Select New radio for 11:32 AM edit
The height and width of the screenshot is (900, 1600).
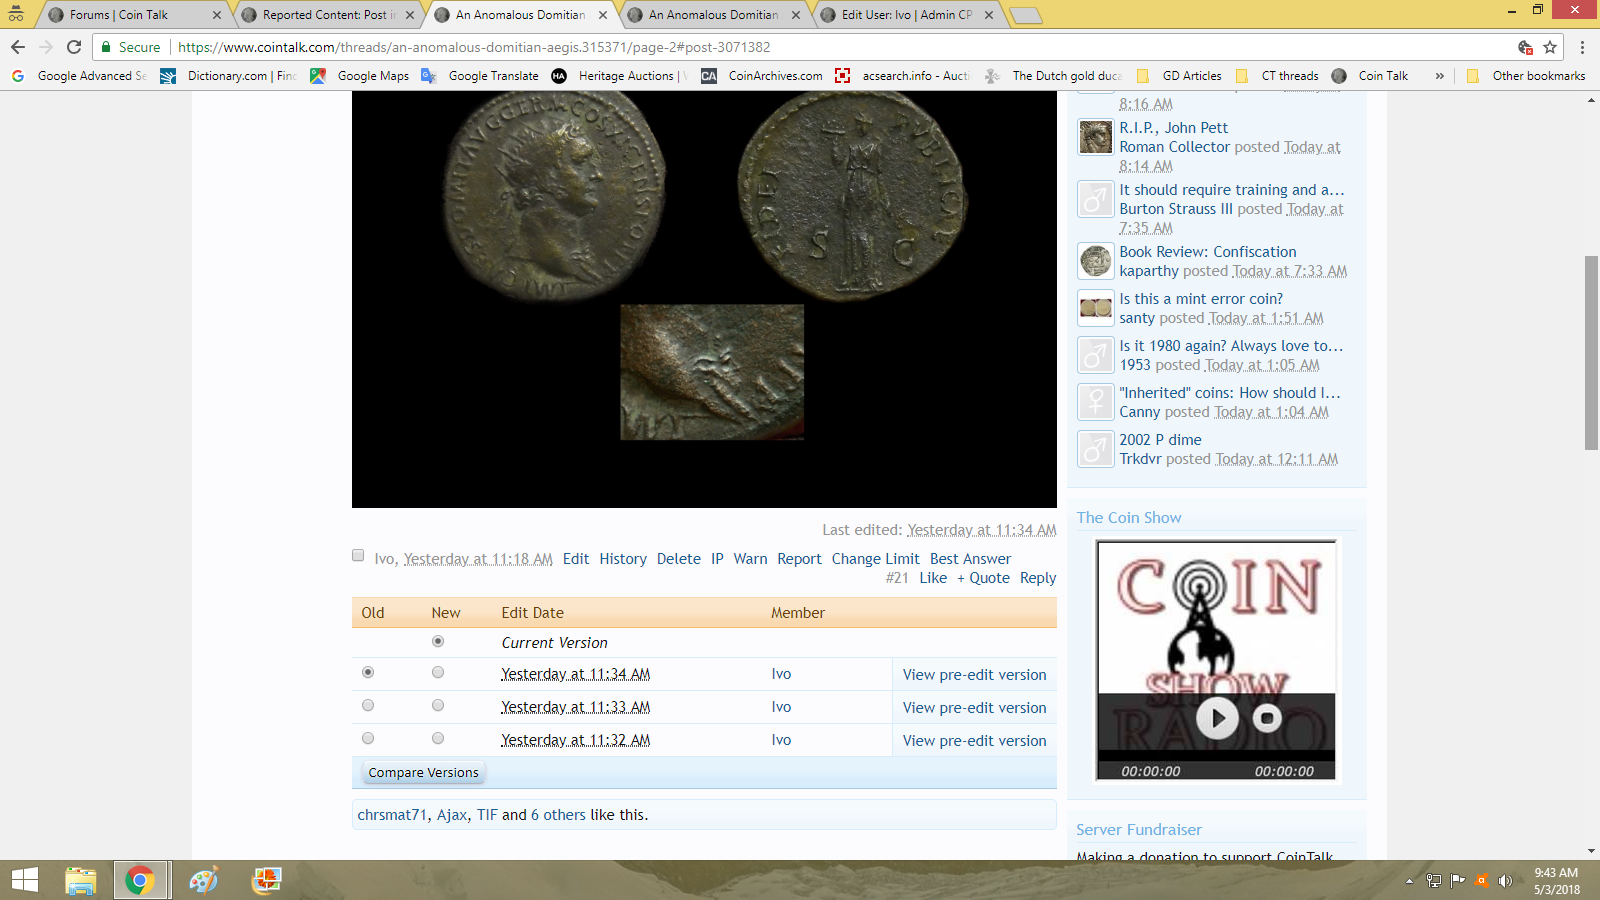[438, 739]
